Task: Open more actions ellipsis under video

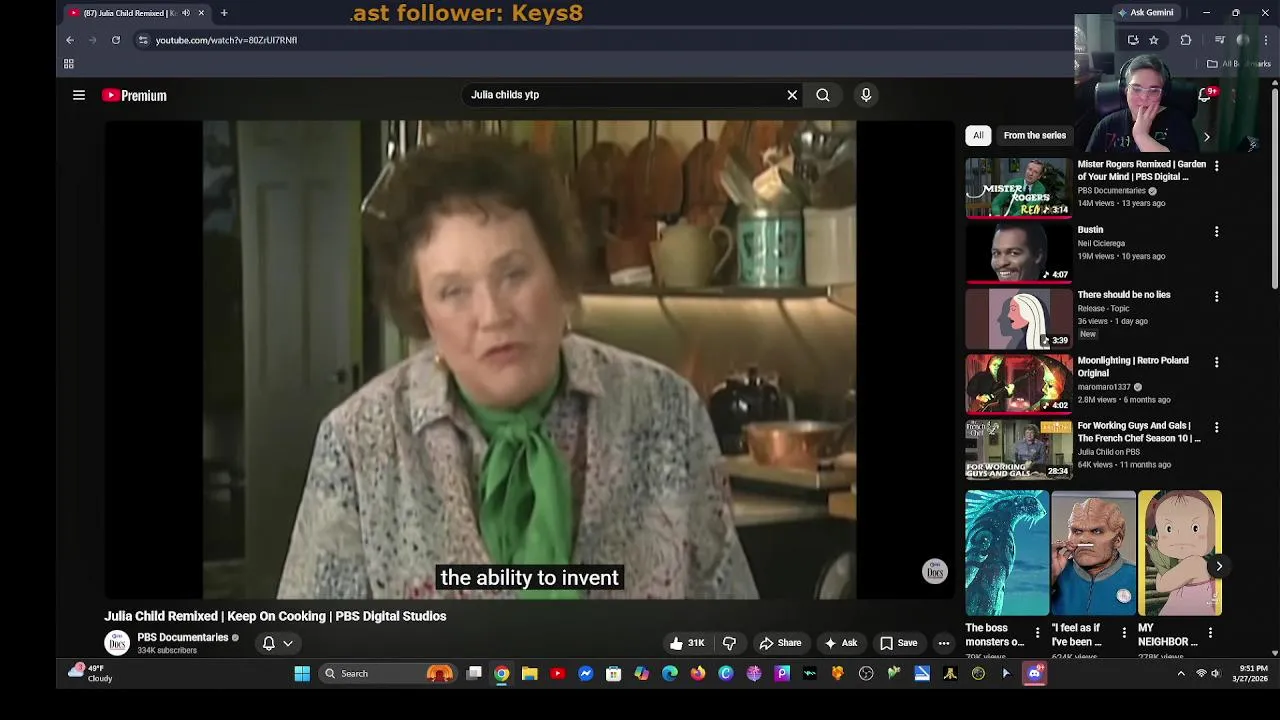Action: tap(944, 643)
